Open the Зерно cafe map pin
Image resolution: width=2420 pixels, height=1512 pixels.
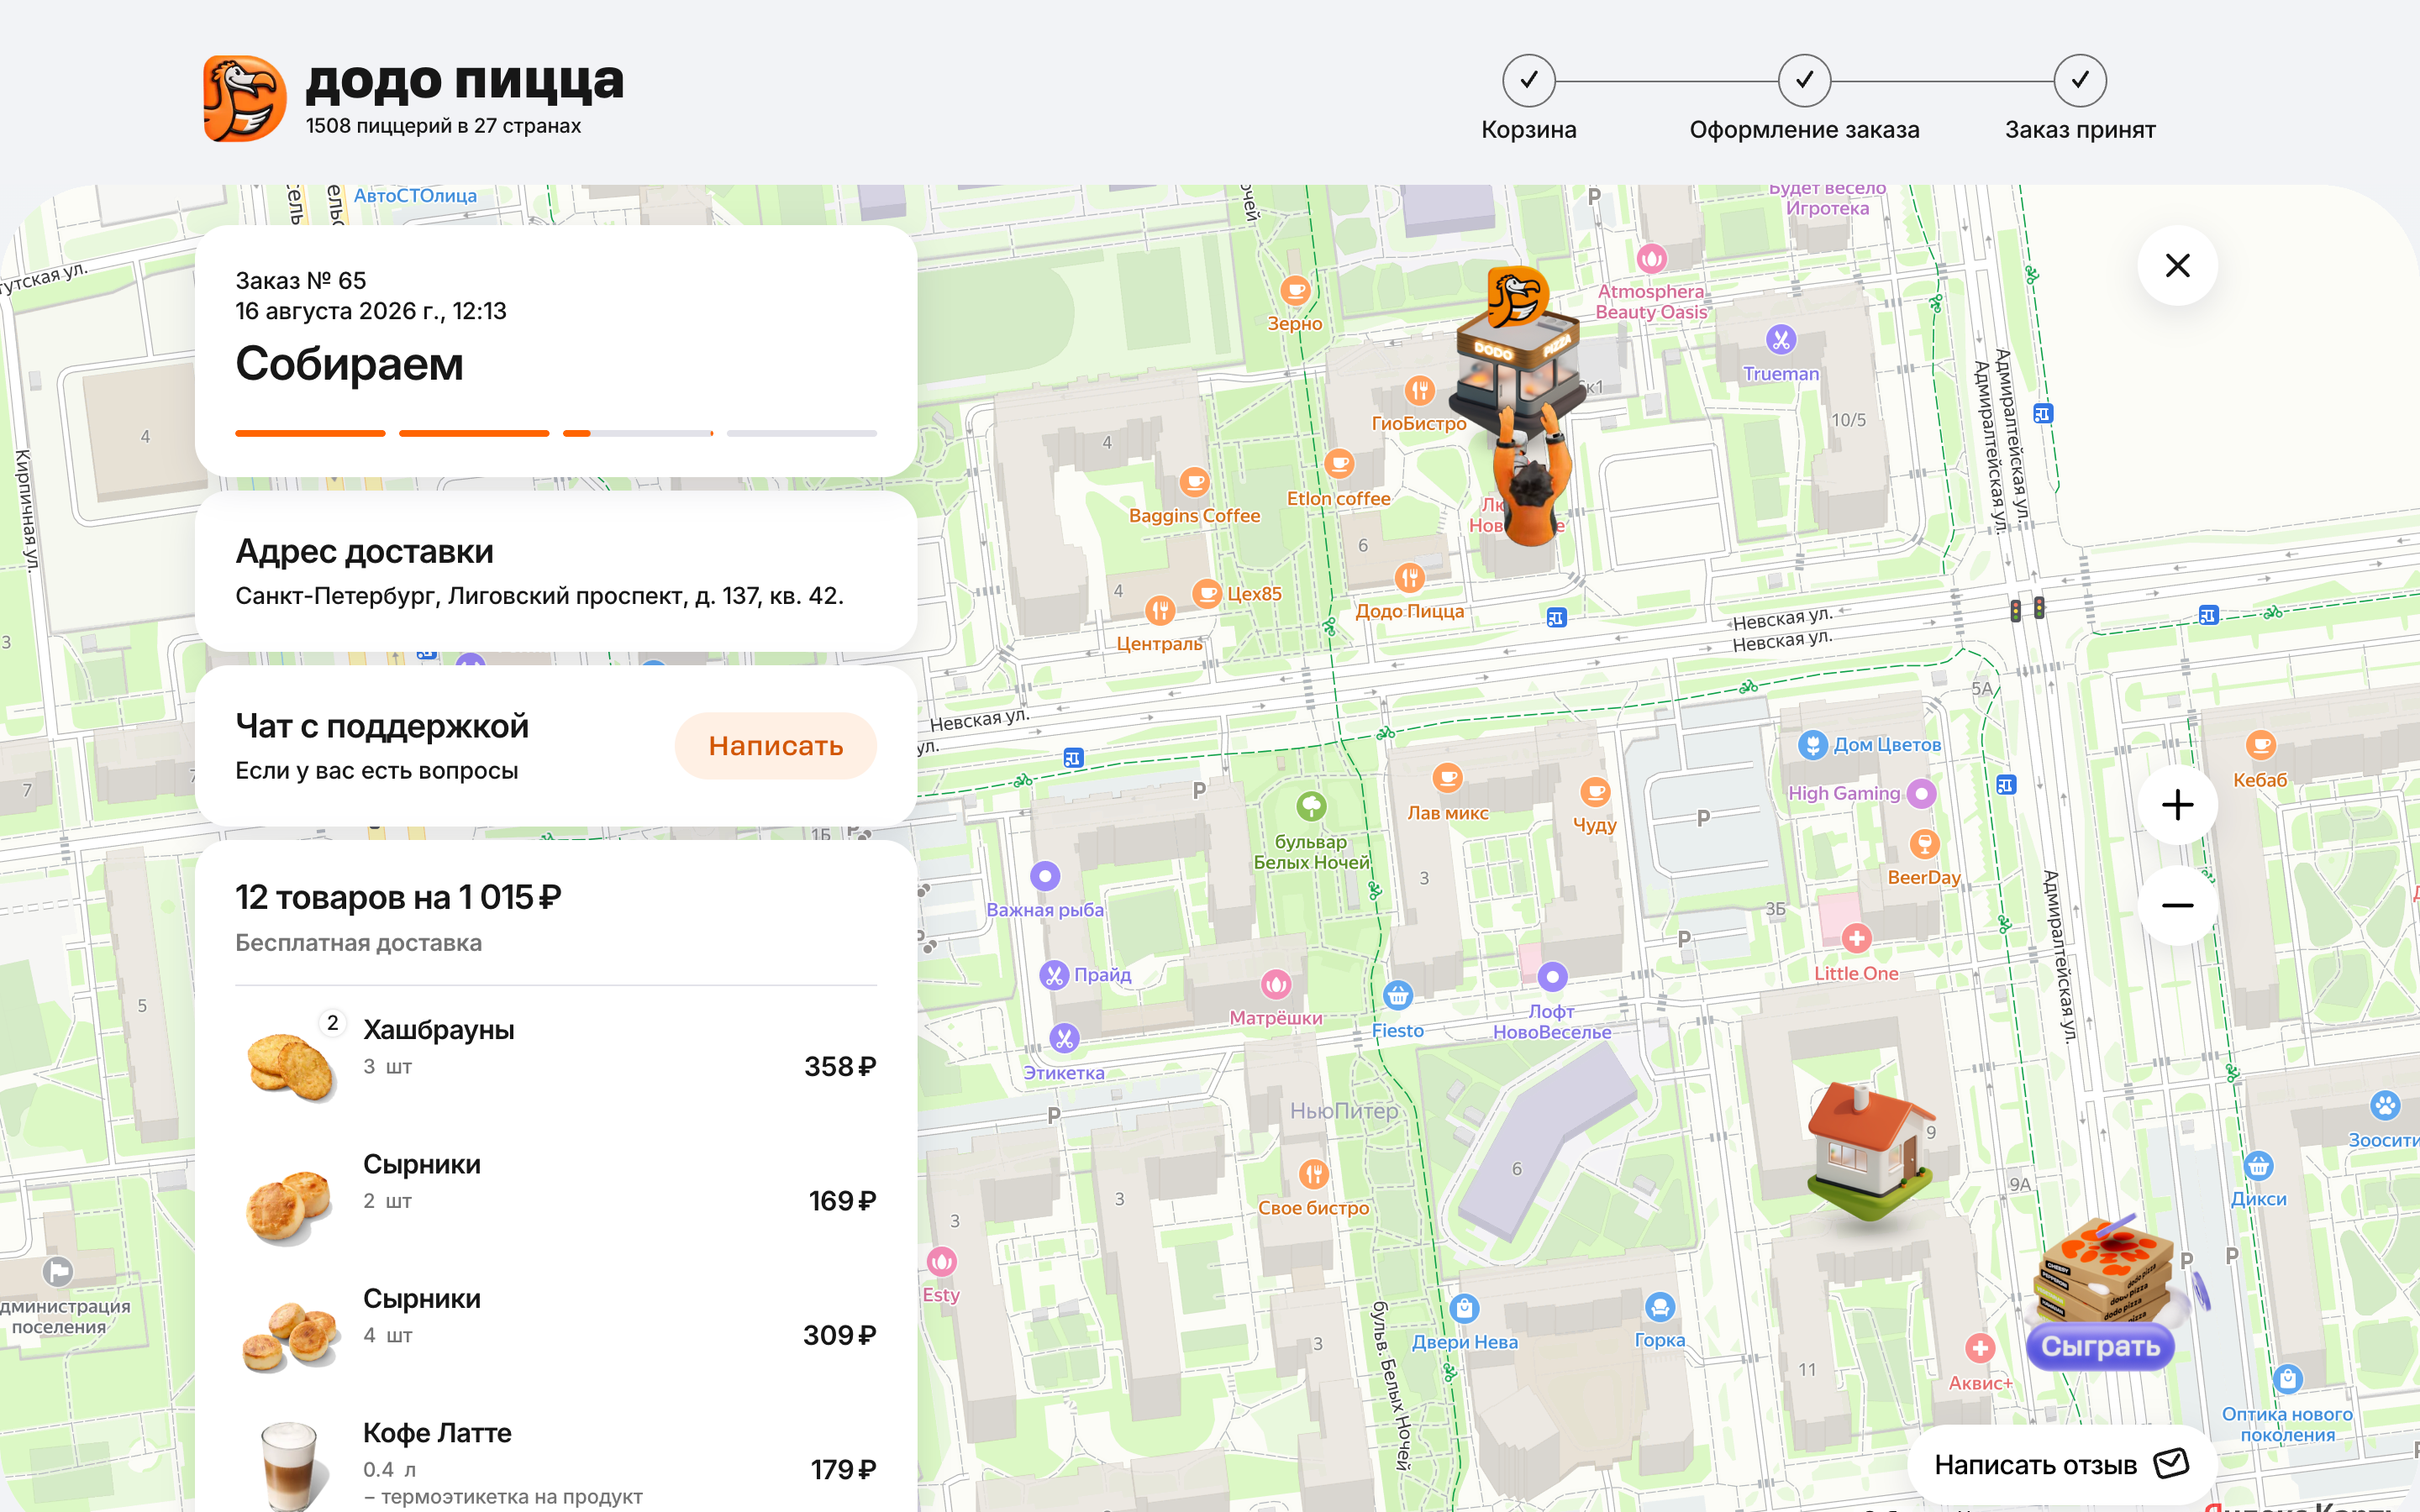[1295, 291]
